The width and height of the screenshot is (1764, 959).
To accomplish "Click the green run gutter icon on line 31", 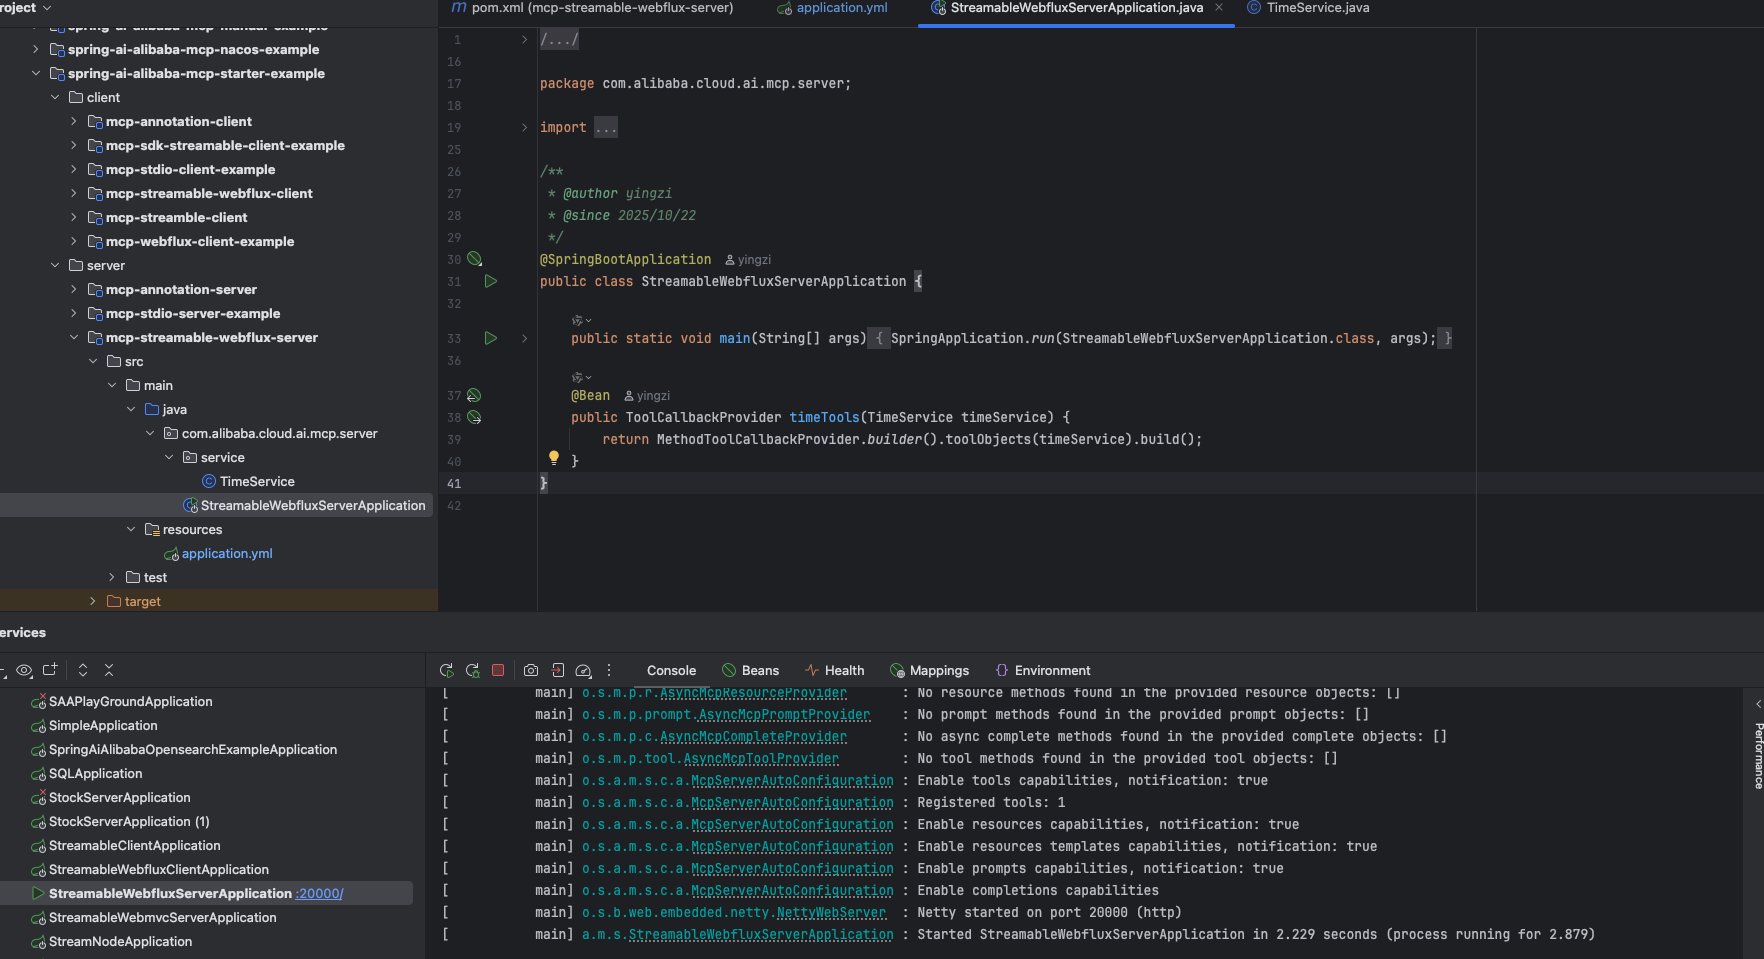I will coord(491,282).
